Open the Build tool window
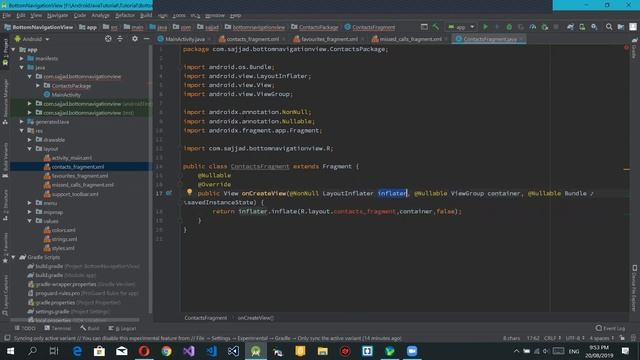This screenshot has height=360, width=640. (90, 328)
